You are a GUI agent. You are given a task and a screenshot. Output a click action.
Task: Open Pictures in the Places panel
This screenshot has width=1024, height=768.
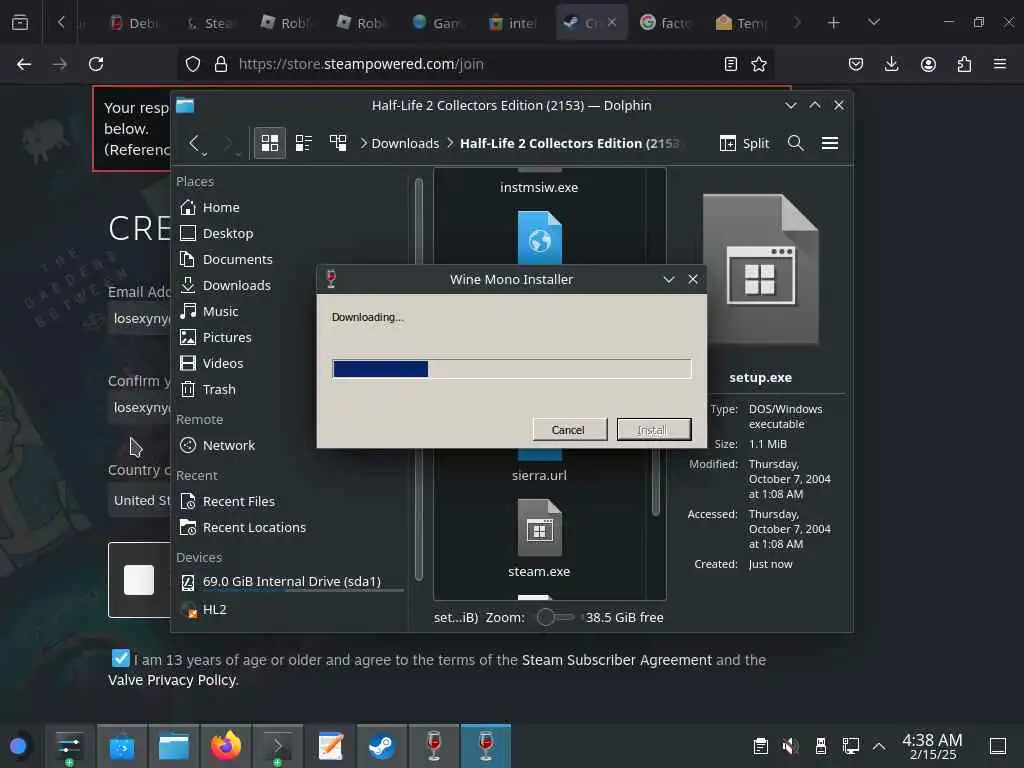coord(216,338)
